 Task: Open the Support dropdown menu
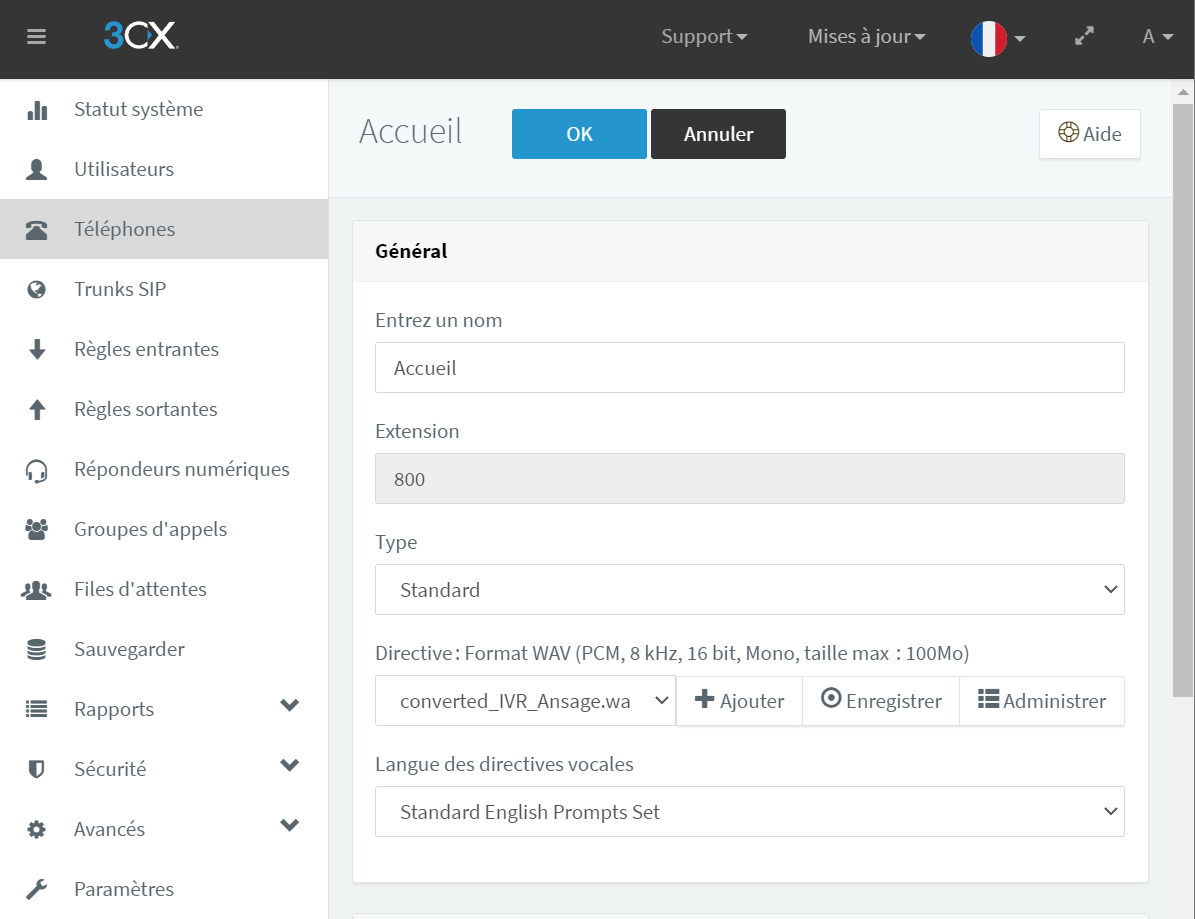[x=704, y=37]
